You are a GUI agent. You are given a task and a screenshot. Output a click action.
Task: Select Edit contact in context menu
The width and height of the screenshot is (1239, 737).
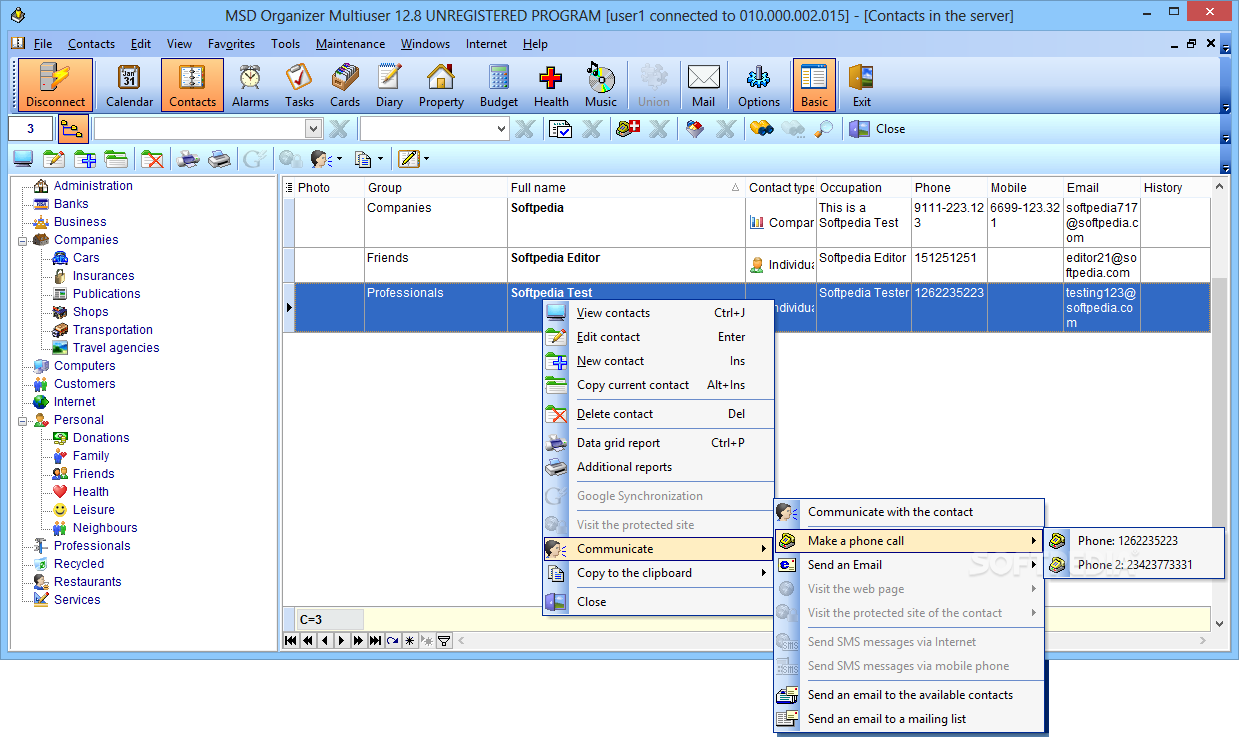tap(658, 337)
